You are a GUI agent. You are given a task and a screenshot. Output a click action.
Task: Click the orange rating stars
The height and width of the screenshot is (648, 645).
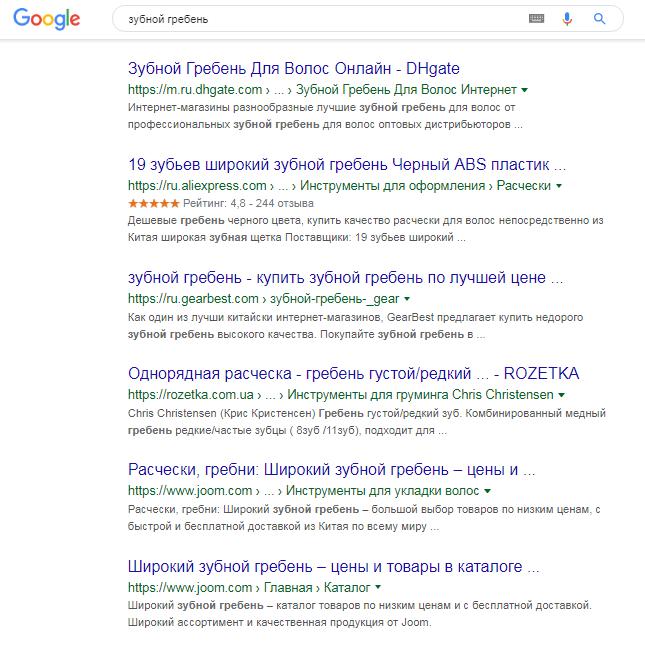point(153,203)
